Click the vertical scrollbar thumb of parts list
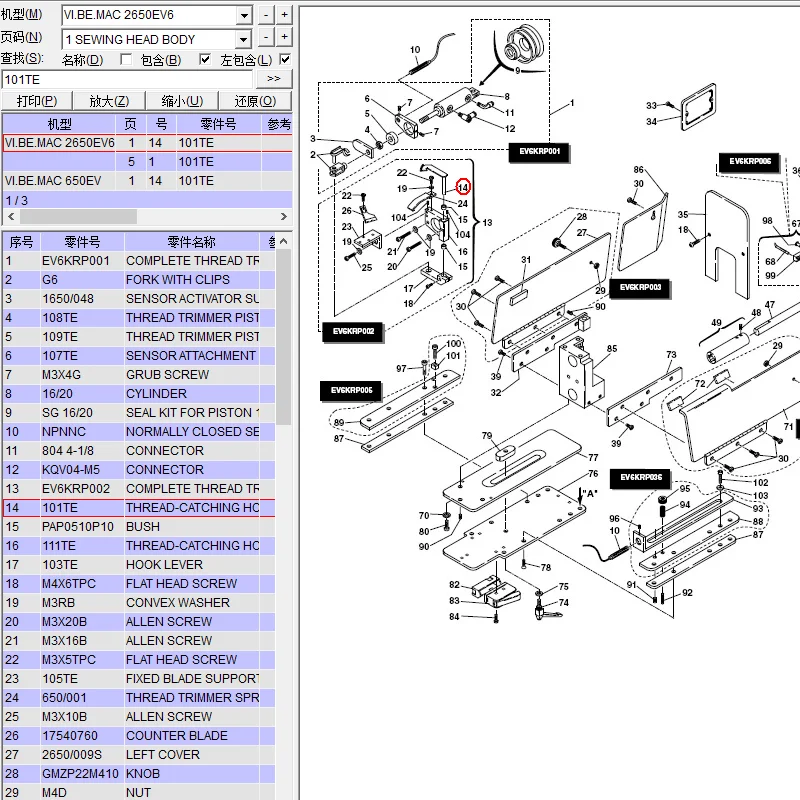This screenshot has height=800, width=800. (284, 337)
